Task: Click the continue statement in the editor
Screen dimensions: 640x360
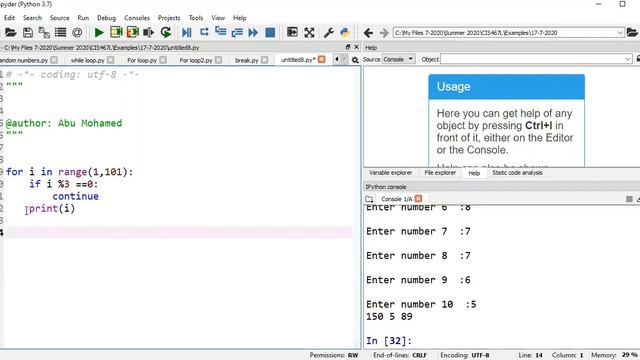Action: point(75,196)
